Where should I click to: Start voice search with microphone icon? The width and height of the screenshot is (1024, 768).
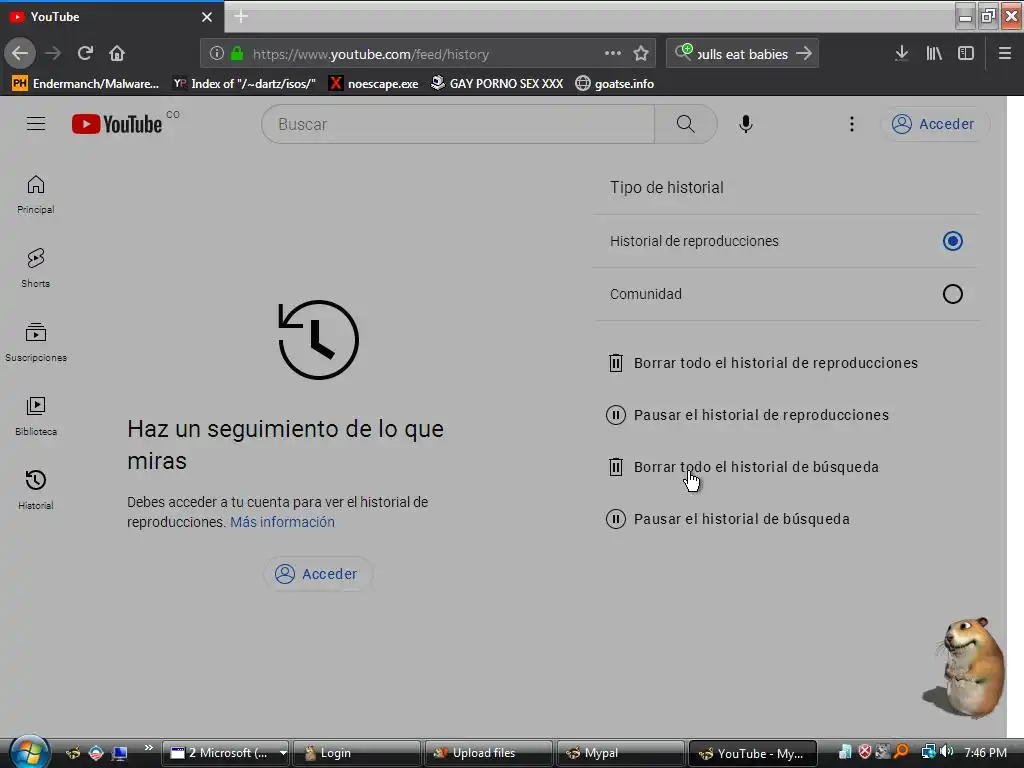(745, 124)
